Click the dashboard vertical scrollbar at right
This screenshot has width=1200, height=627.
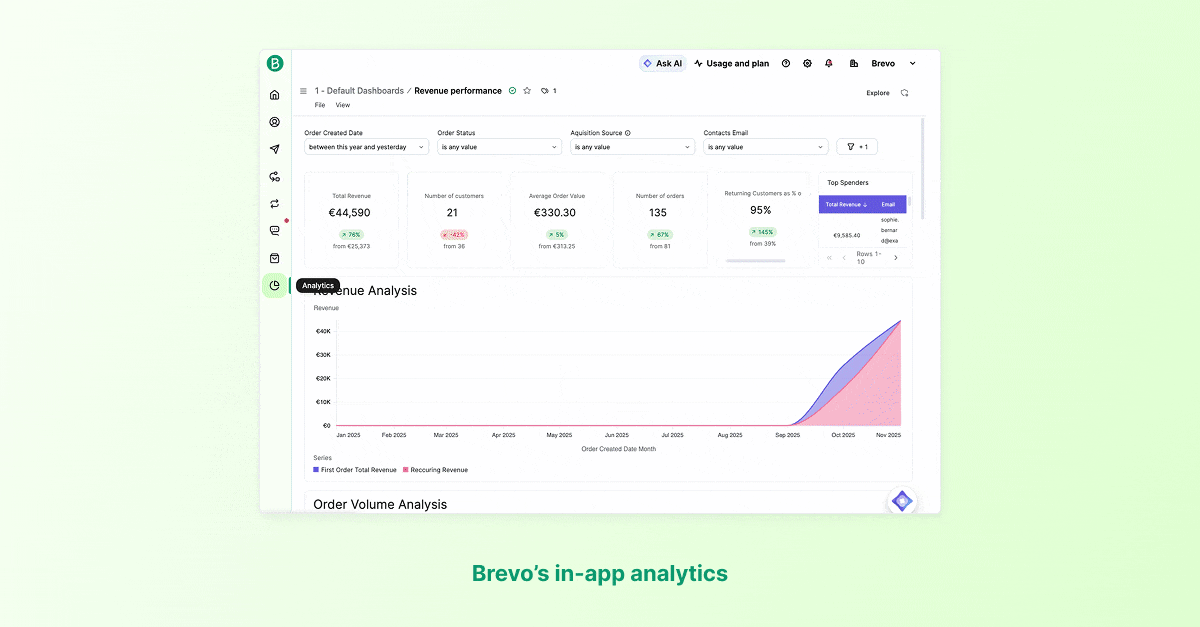pos(922,168)
